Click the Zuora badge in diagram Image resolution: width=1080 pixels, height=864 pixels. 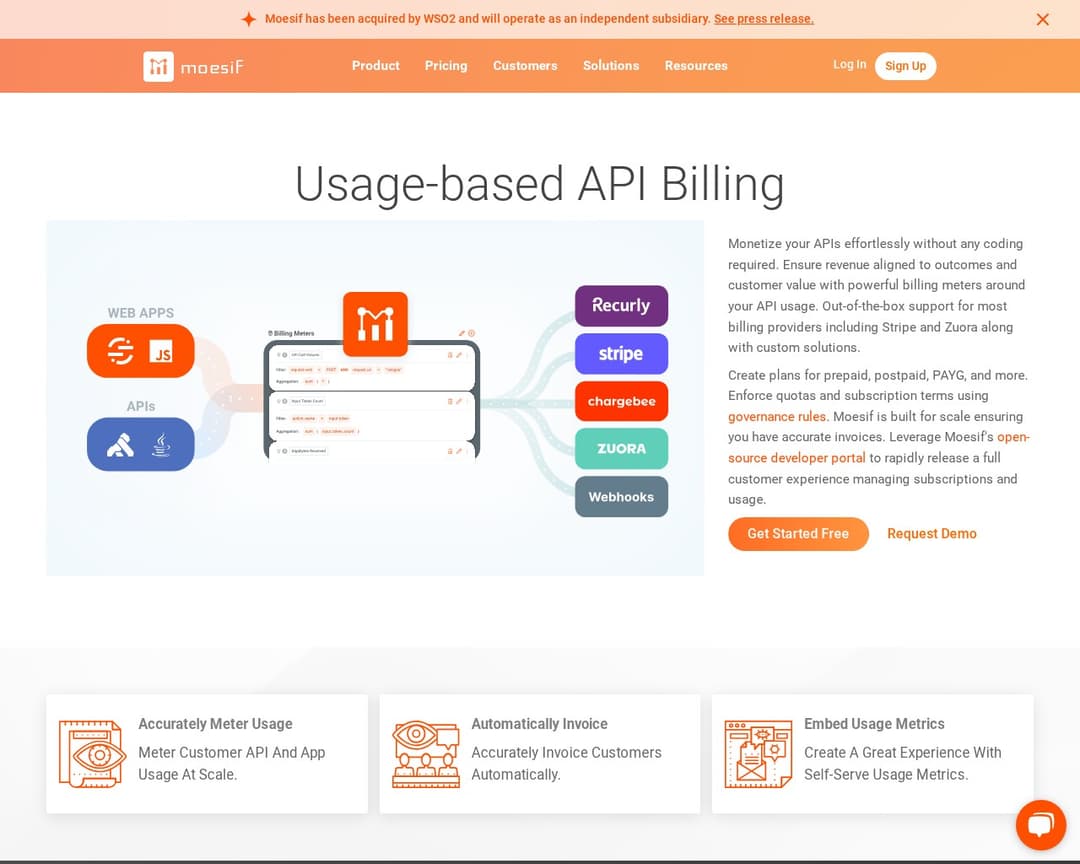coord(621,449)
